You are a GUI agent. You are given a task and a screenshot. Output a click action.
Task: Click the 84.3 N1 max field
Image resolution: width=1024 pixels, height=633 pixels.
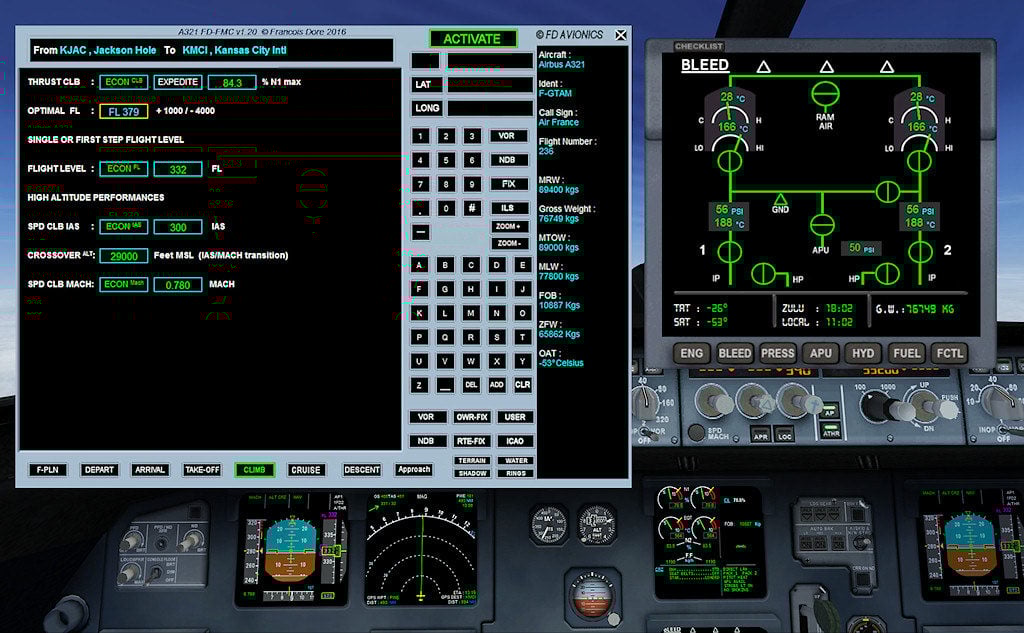[232, 83]
